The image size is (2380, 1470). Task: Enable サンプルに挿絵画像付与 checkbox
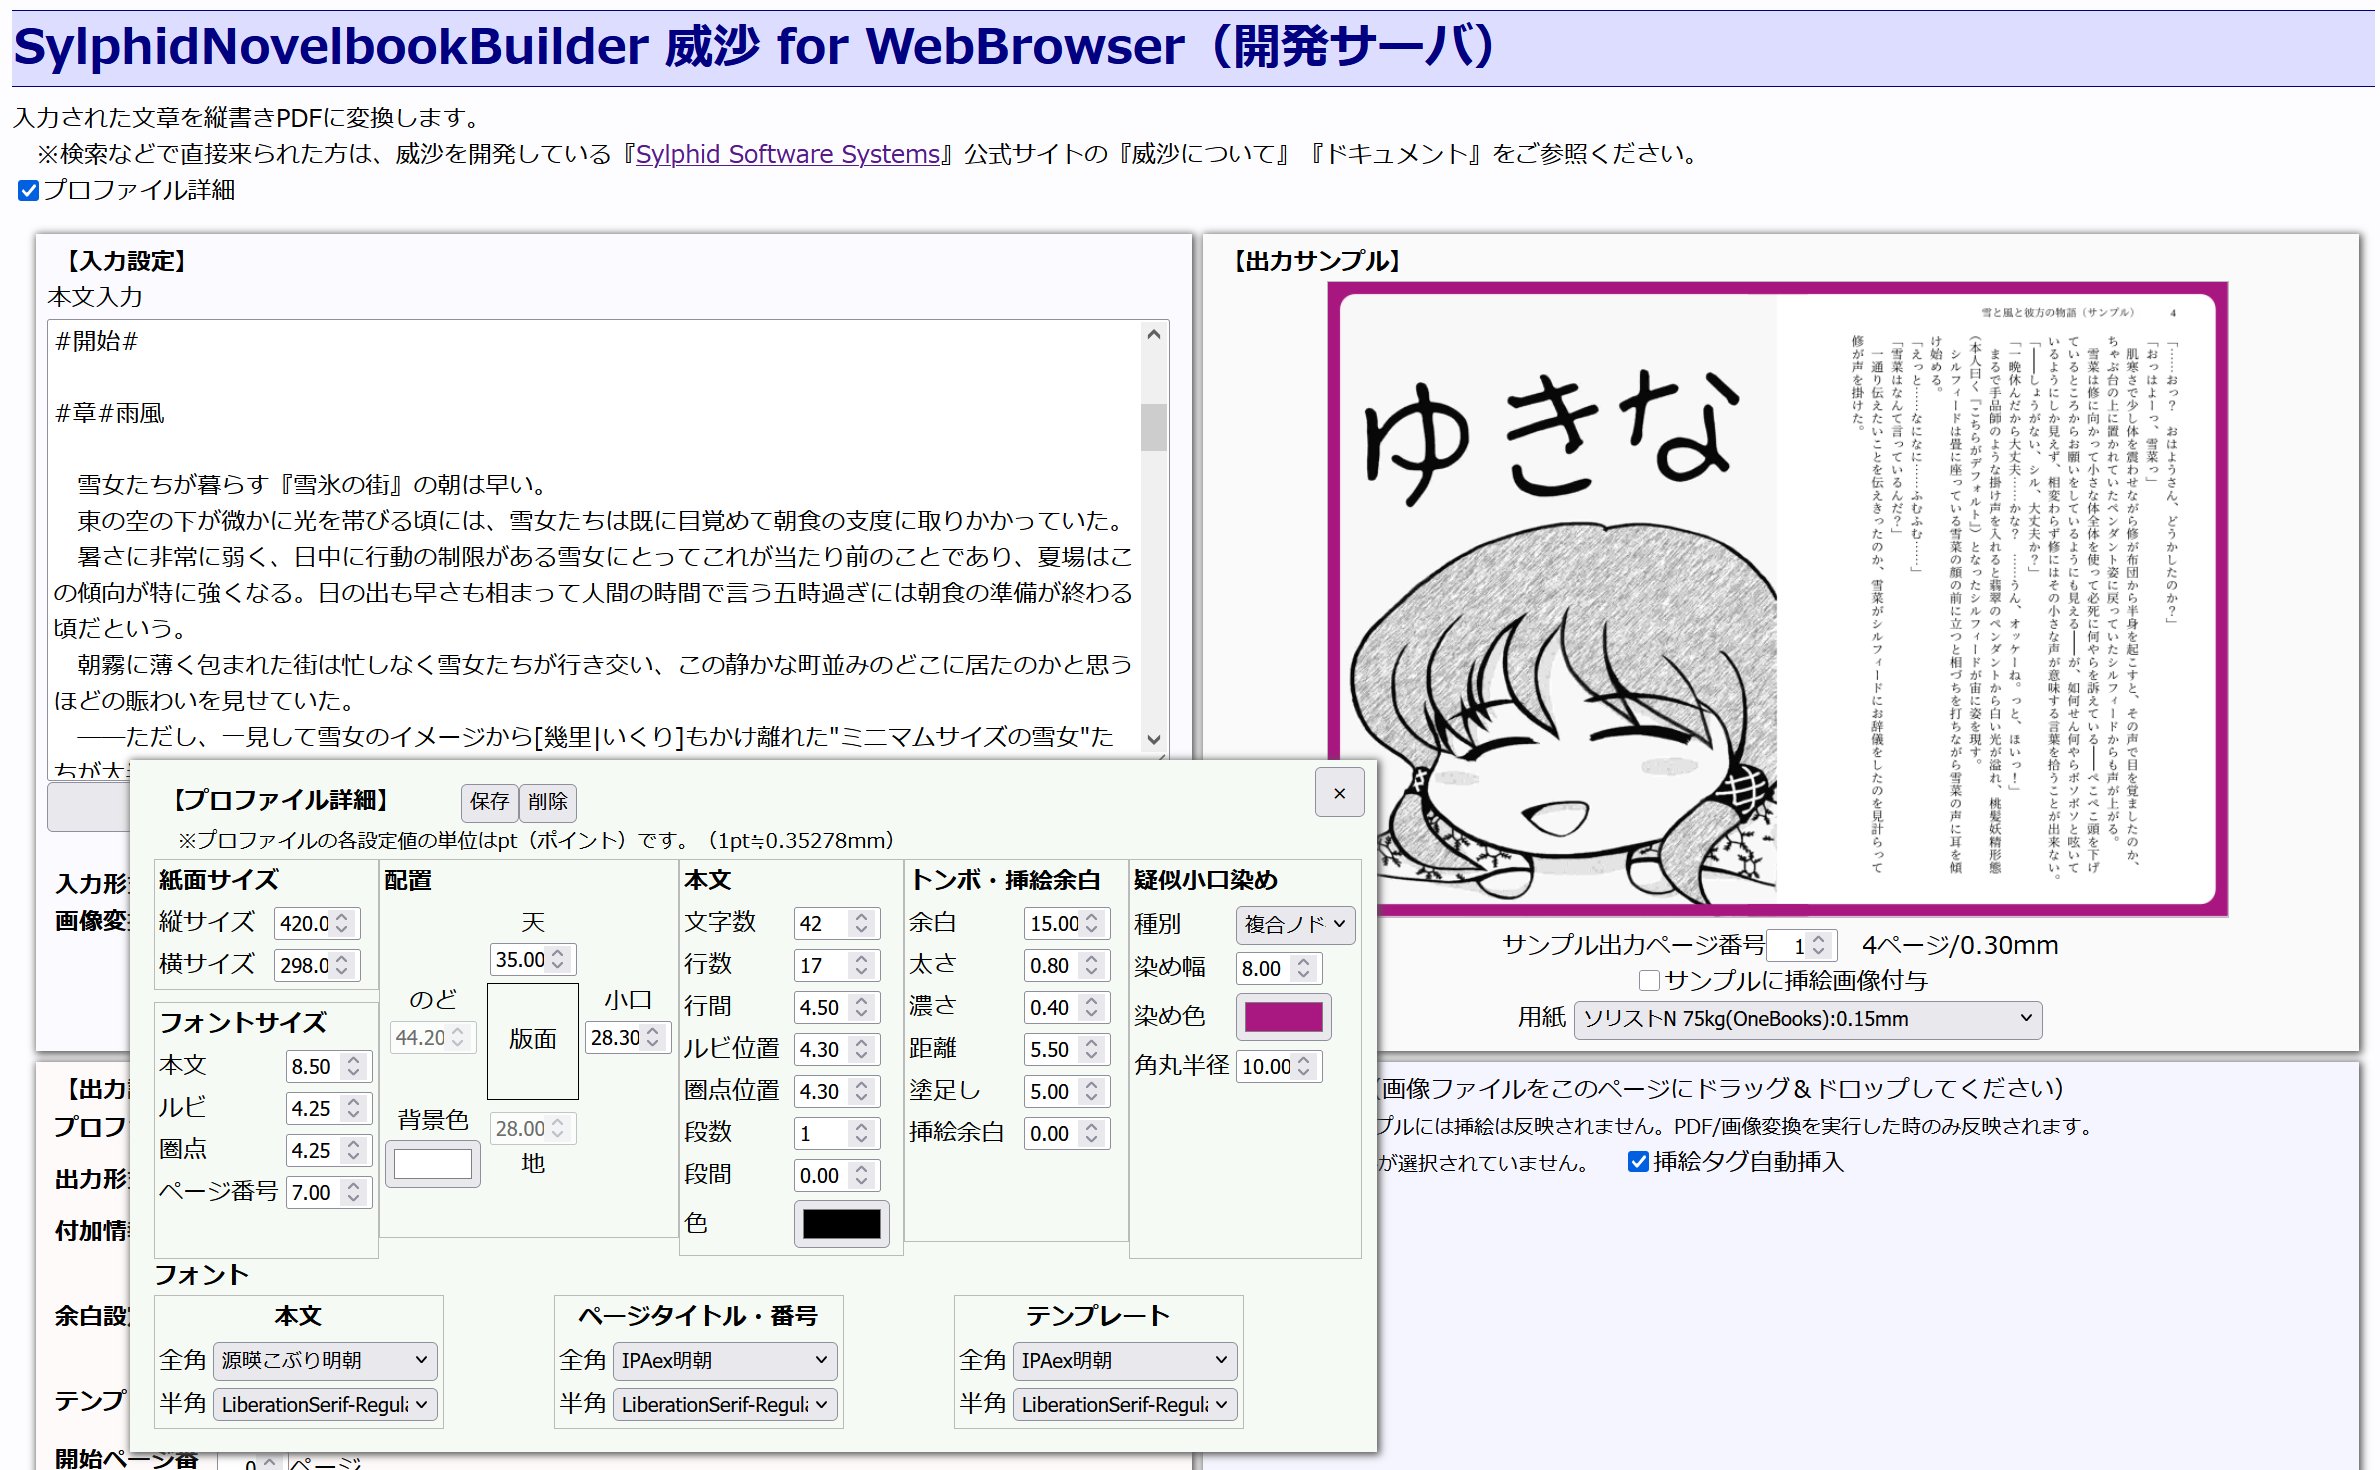1649,980
